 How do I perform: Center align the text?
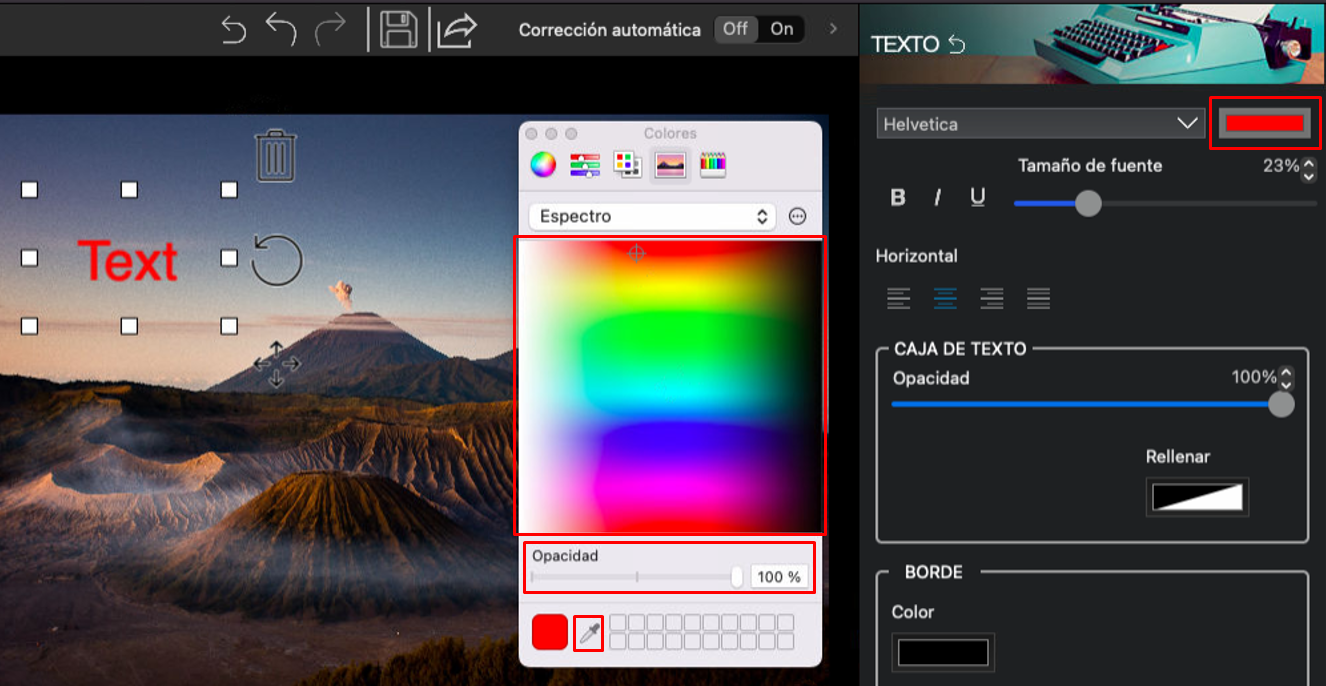click(945, 297)
